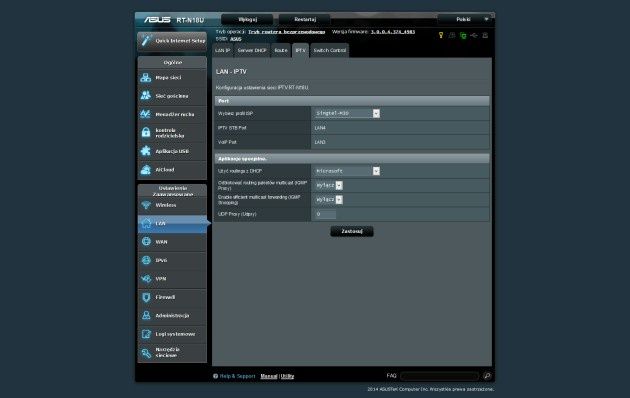Open Quick Internet Setup wand icon
The height and width of the screenshot is (398, 630).
click(146, 41)
